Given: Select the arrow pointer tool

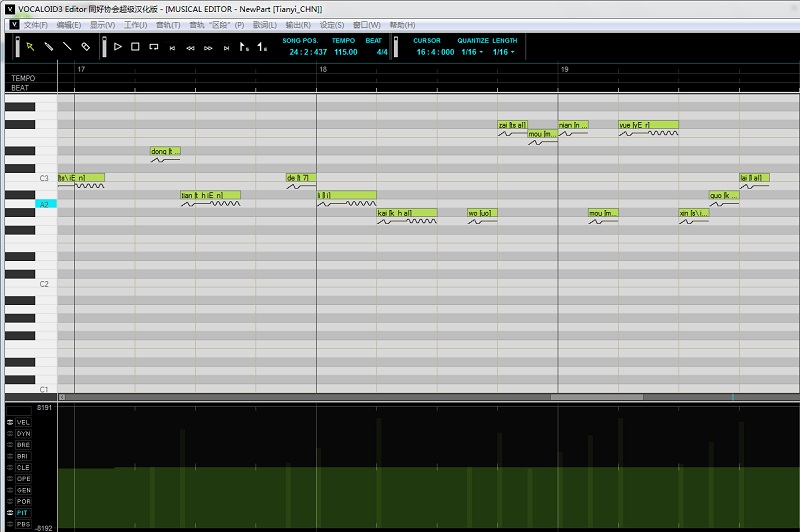Looking at the screenshot, I should tap(30, 46).
